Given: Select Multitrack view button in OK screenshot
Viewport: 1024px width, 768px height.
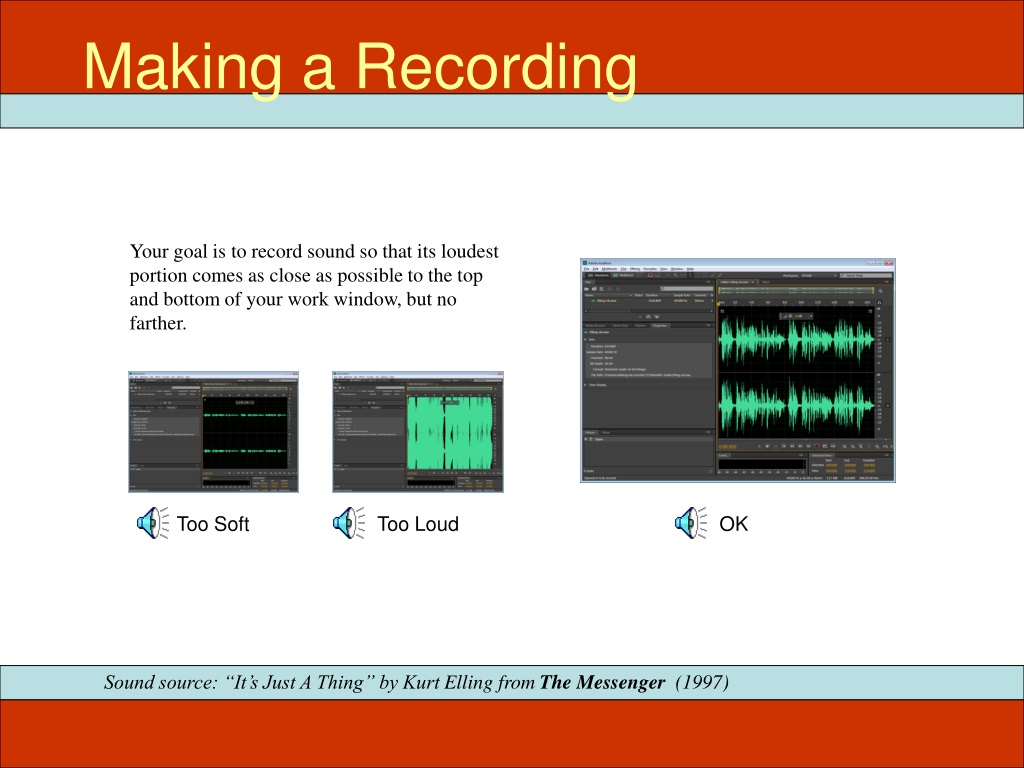Looking at the screenshot, I should 623,275.
